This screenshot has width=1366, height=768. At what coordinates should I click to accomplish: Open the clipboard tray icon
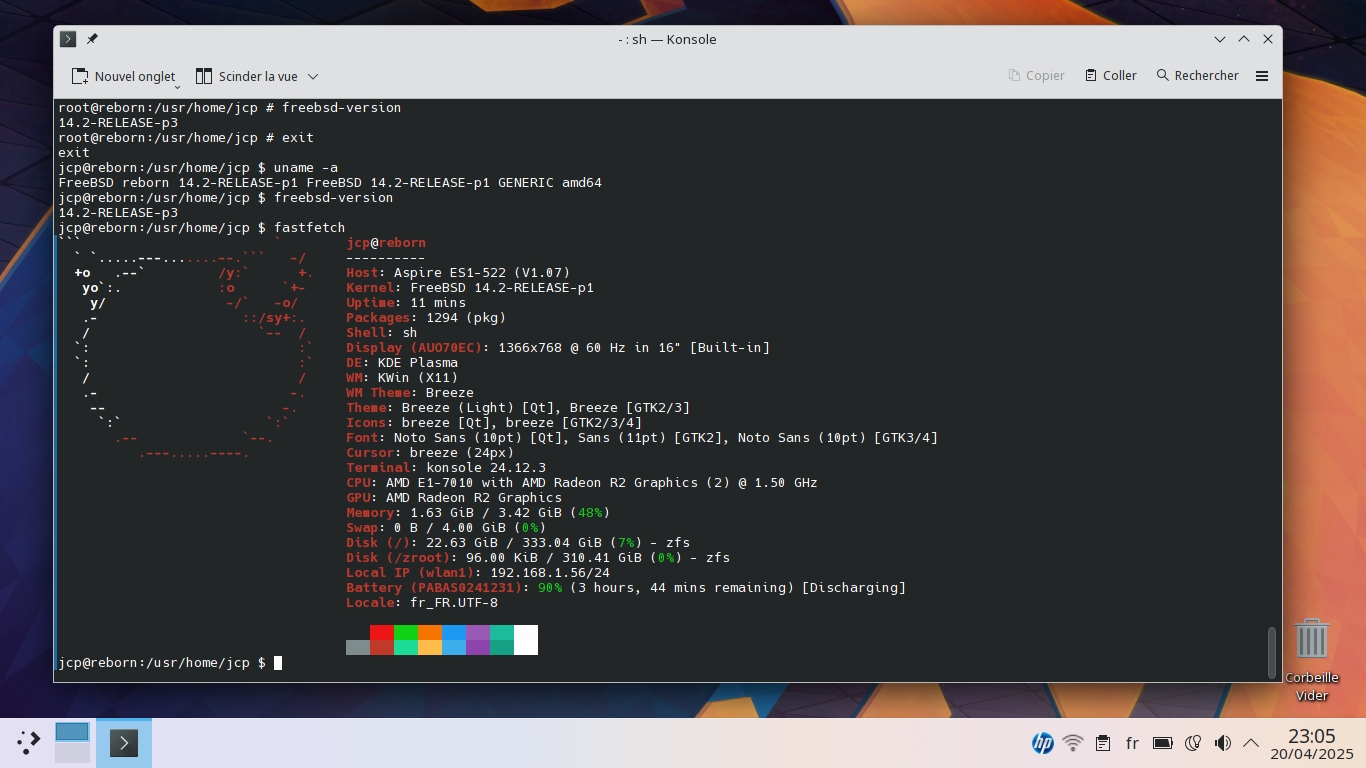point(1102,743)
